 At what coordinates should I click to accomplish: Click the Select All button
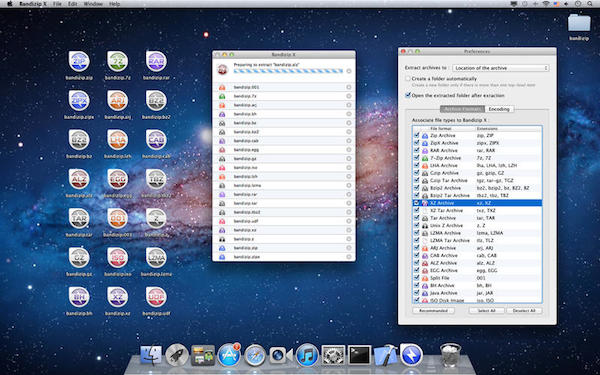(486, 311)
